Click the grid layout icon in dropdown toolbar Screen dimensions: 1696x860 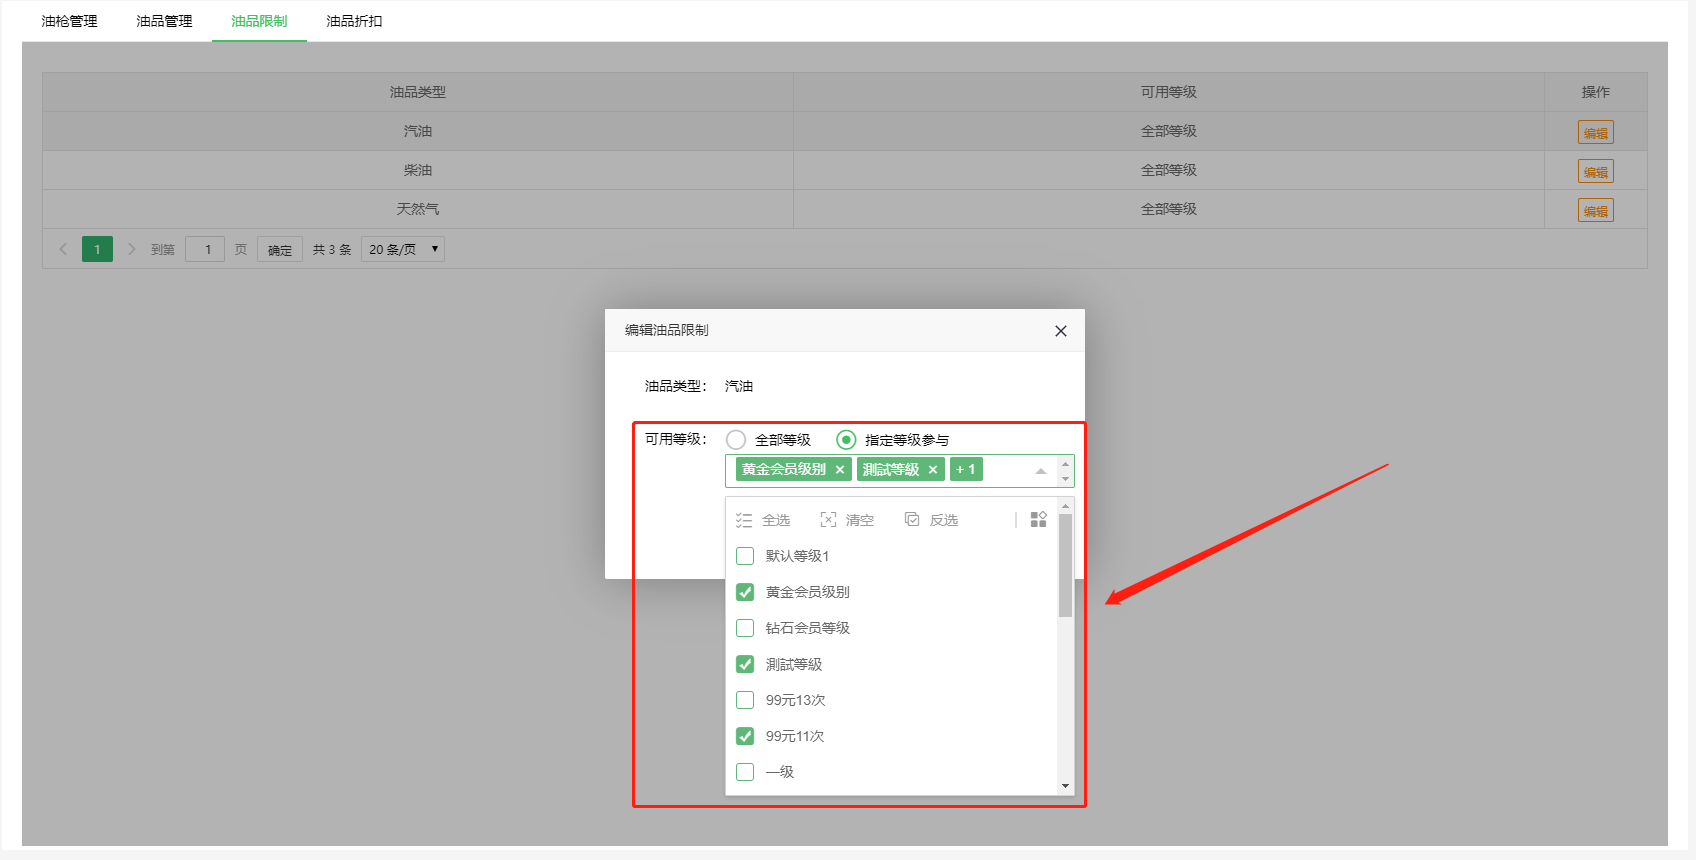point(1038,520)
